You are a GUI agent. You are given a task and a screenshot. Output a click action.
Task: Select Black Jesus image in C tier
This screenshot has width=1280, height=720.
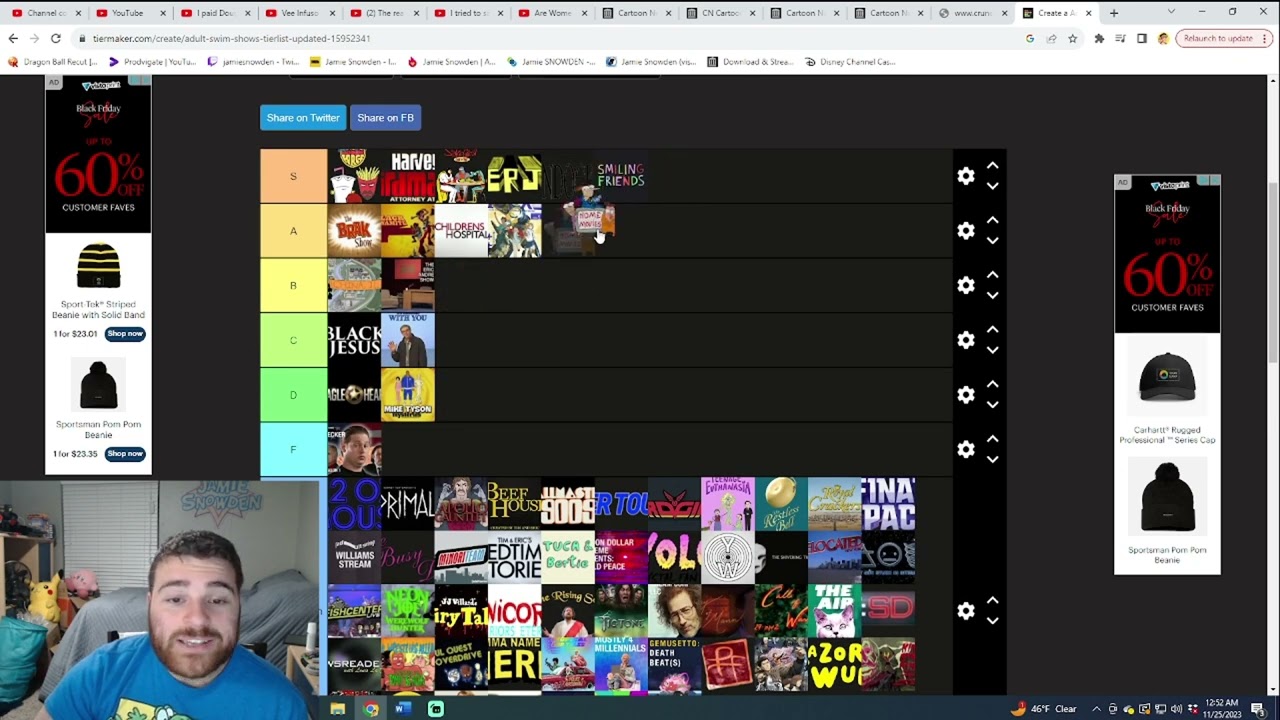tap(354, 340)
